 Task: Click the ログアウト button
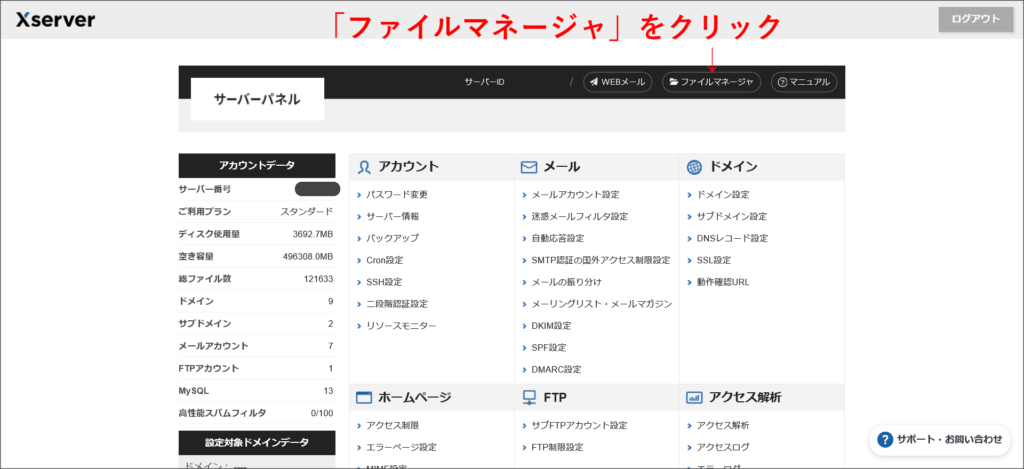pyautogui.click(x=974, y=20)
